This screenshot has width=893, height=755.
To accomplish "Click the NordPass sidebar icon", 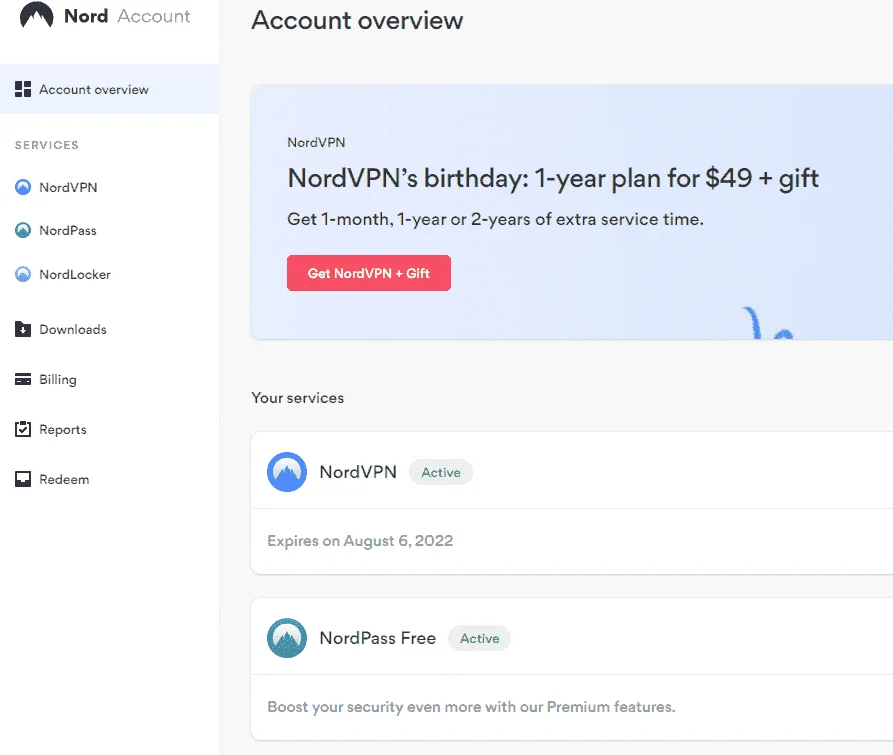I will point(23,230).
